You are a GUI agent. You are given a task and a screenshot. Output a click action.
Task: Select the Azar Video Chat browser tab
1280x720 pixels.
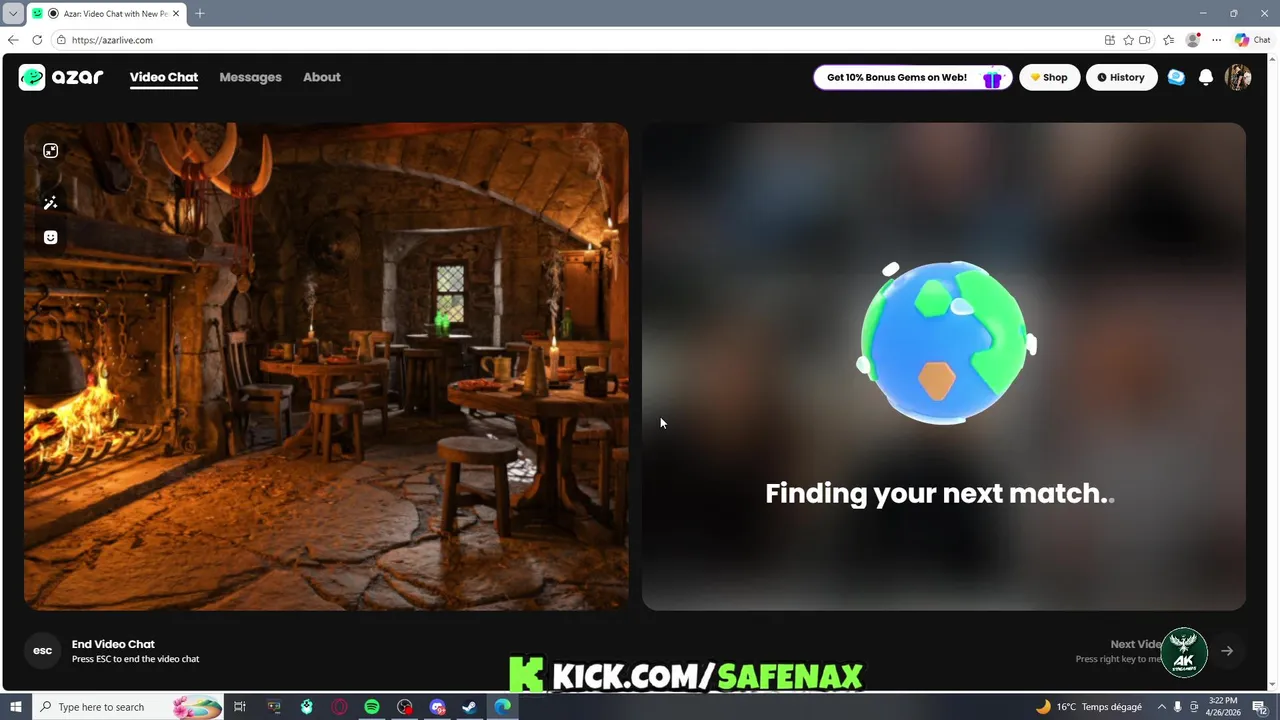(x=107, y=14)
